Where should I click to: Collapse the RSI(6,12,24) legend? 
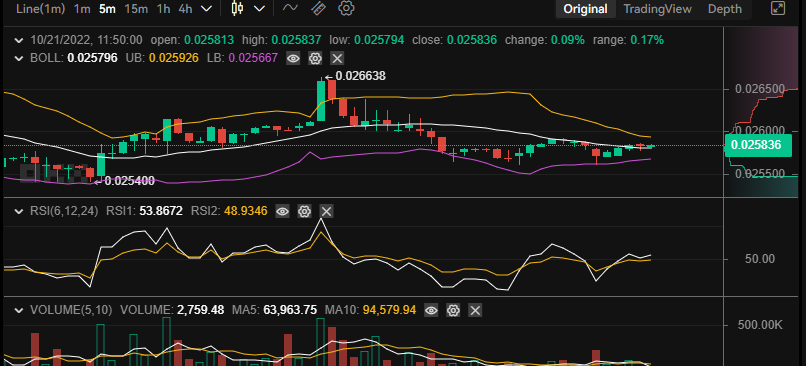19,211
